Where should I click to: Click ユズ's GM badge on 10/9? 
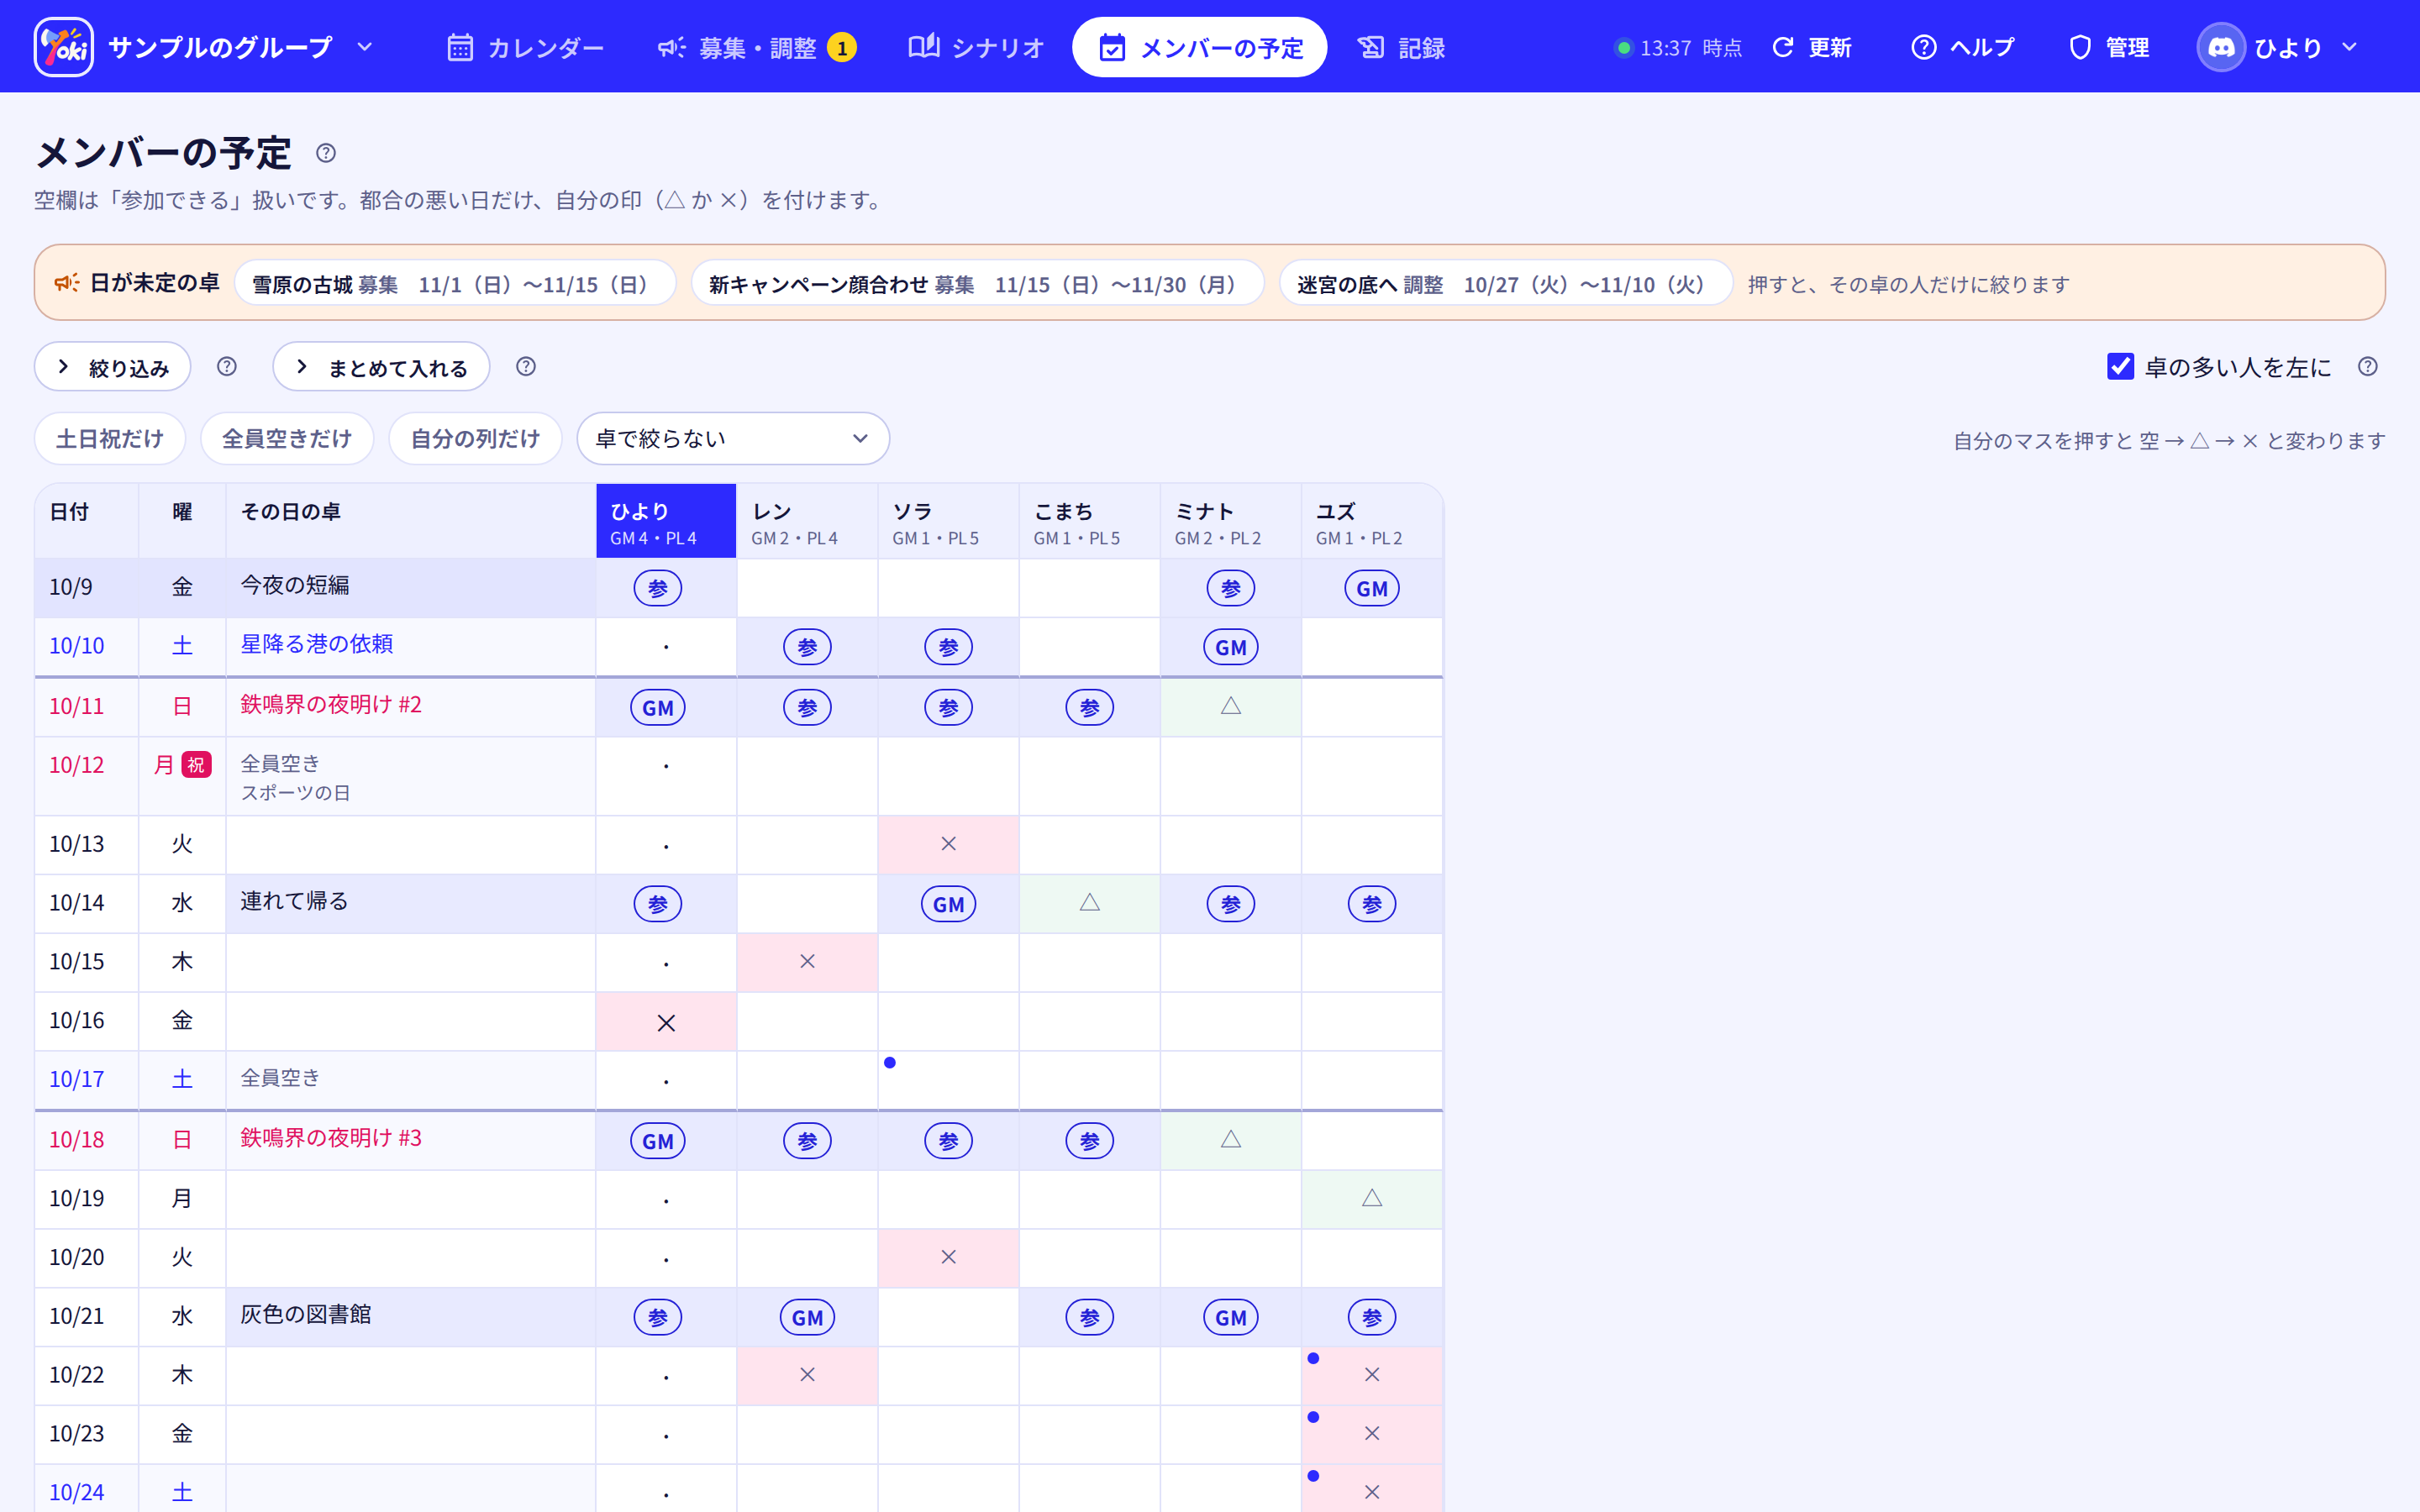[x=1372, y=588]
